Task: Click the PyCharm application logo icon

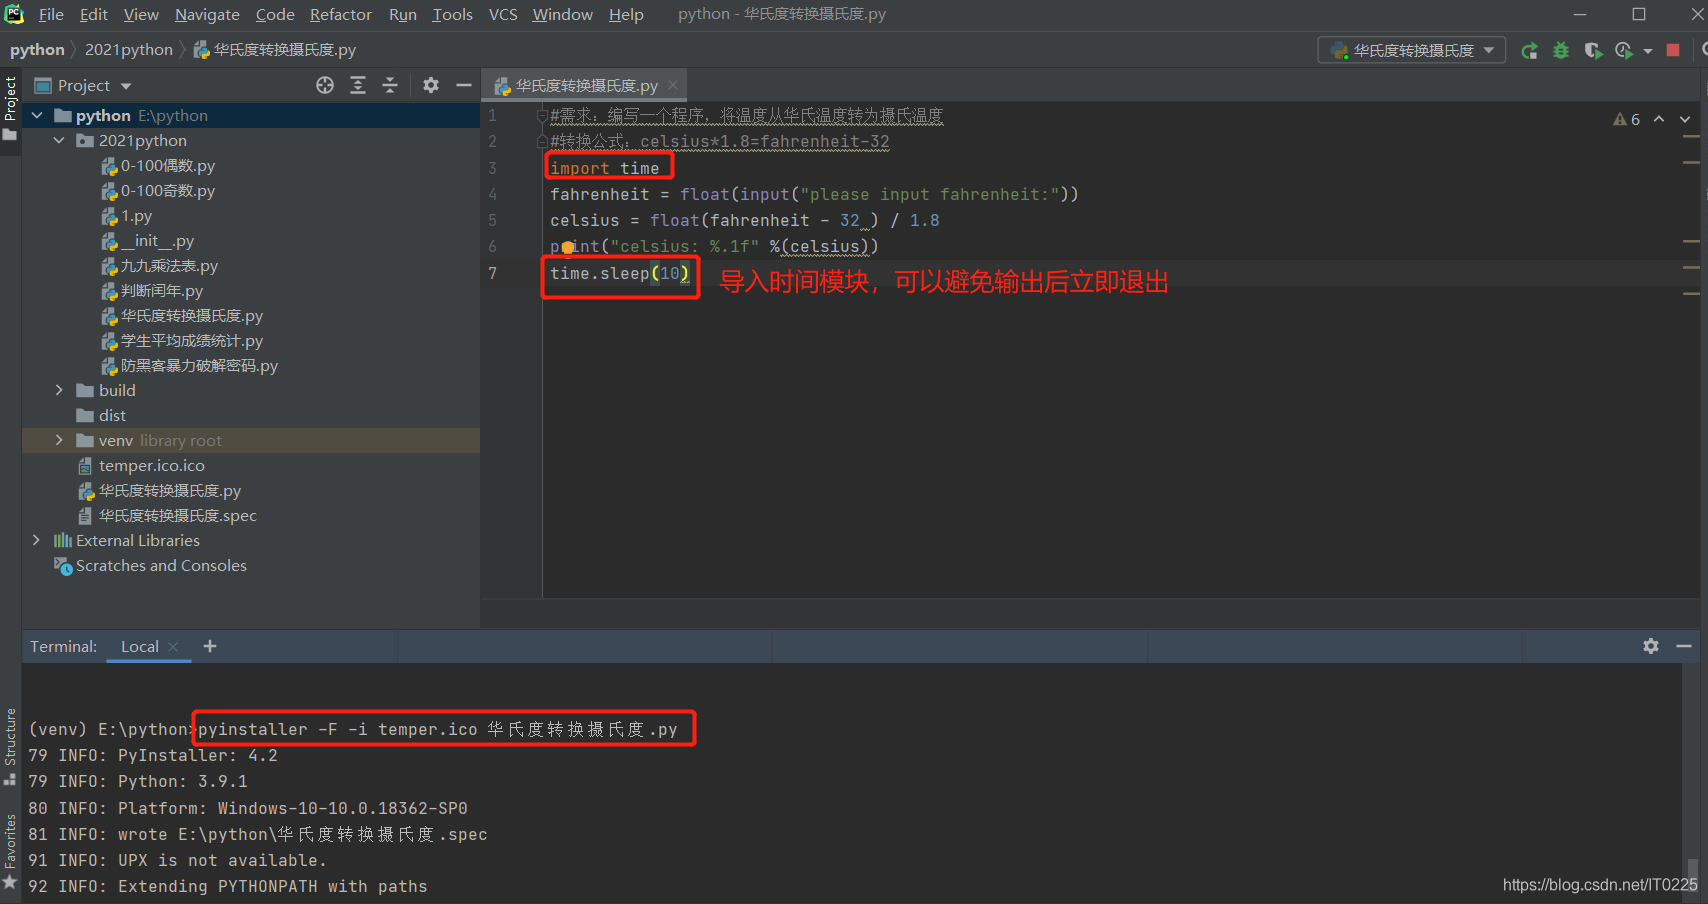Action: point(14,14)
